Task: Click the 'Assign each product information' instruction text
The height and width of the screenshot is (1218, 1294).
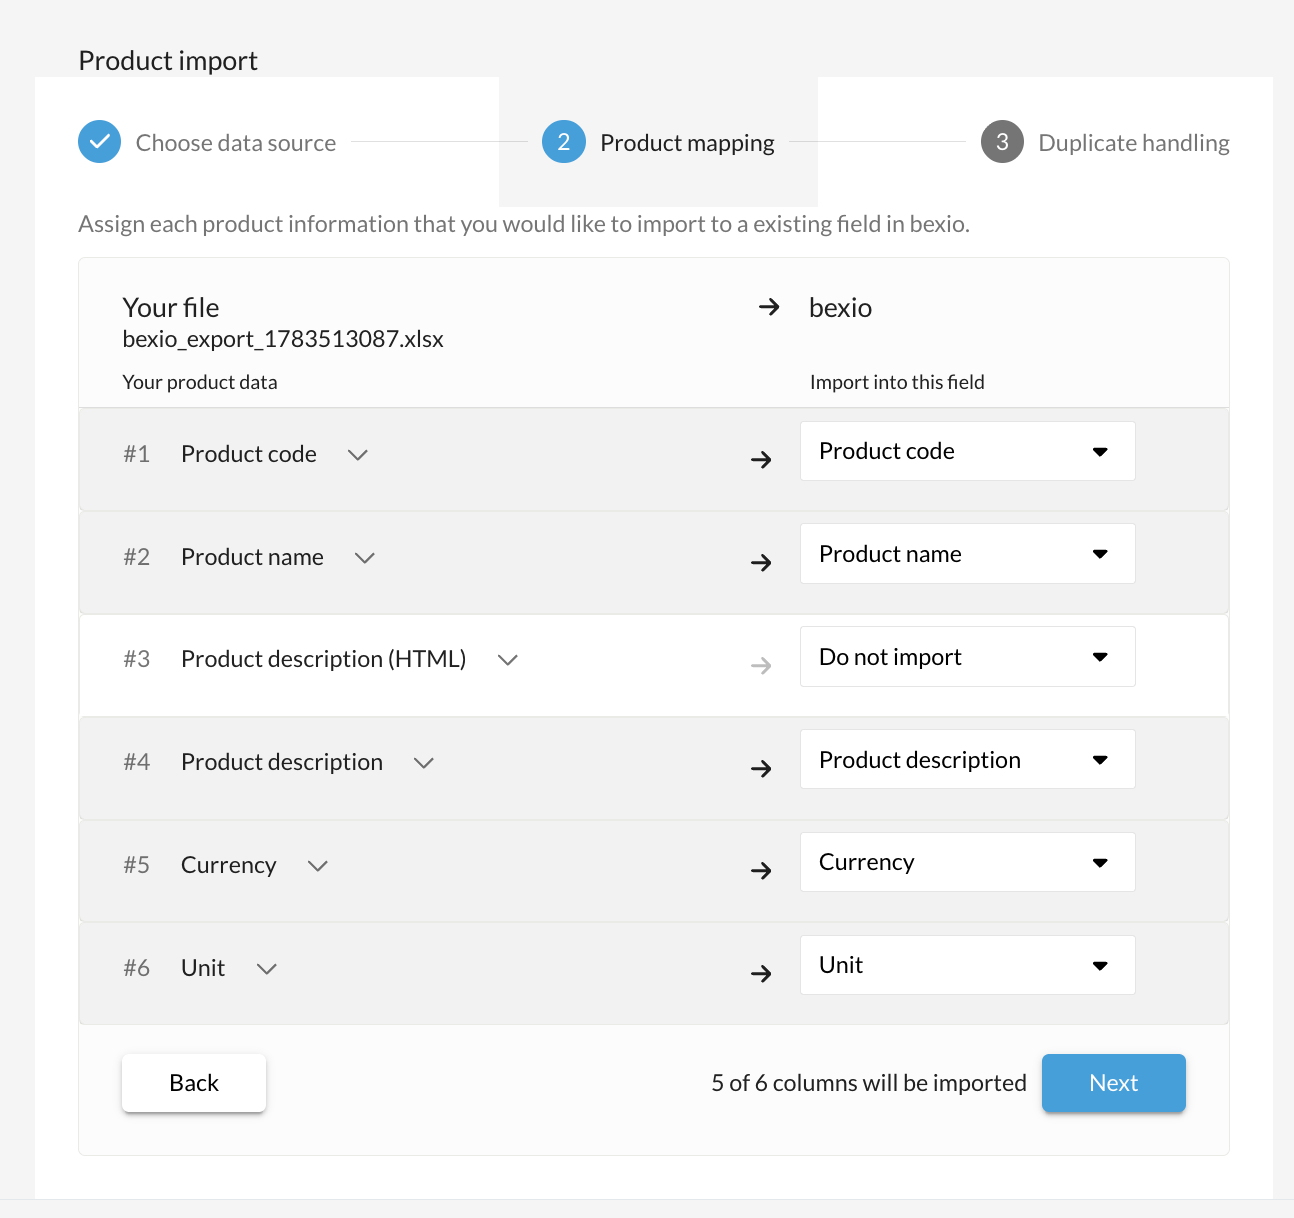Action: point(524,224)
